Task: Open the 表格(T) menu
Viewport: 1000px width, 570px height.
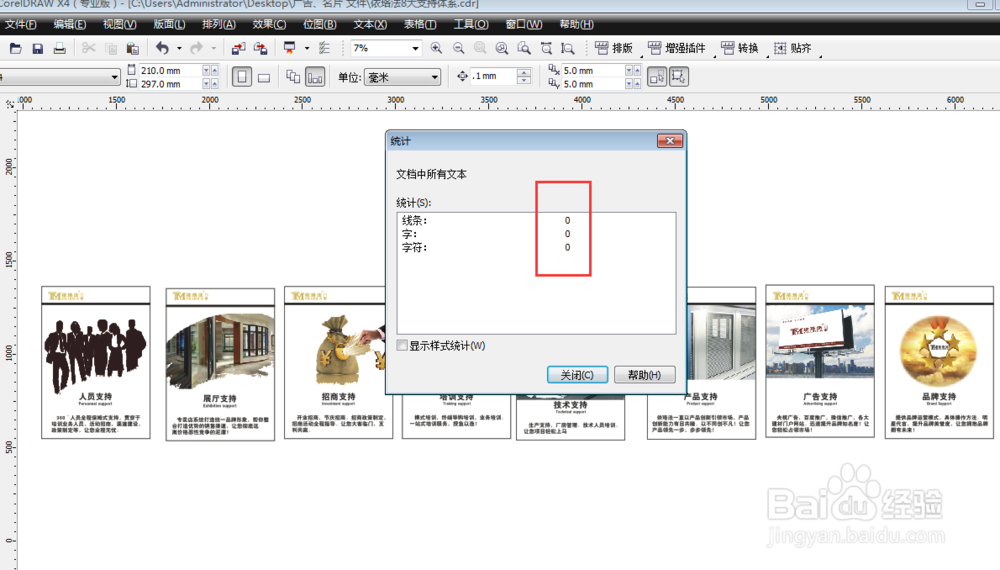Action: [x=420, y=24]
